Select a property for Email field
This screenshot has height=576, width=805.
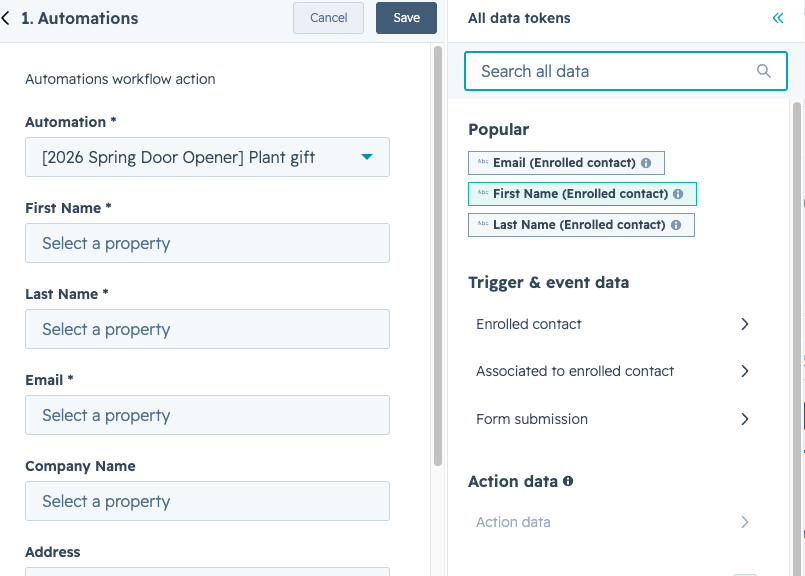207,415
